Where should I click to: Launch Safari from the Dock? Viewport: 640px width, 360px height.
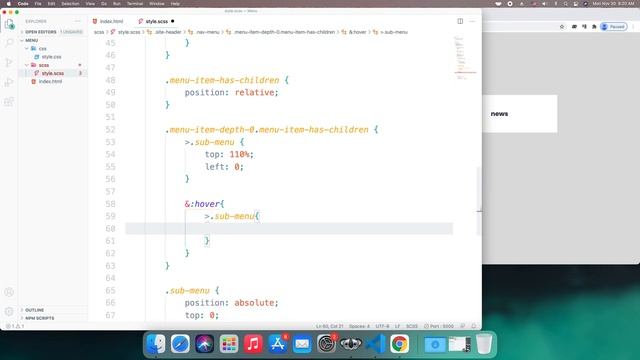(180, 344)
